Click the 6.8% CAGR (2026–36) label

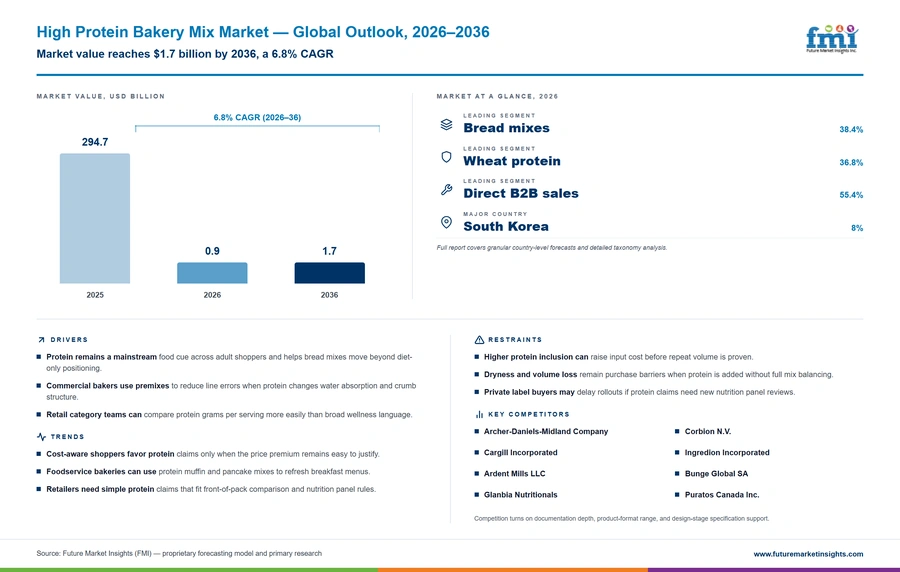pos(257,117)
